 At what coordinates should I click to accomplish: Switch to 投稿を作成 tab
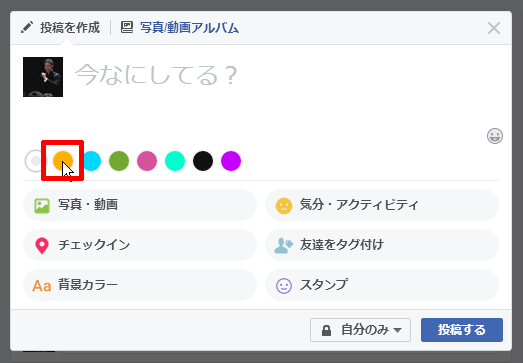[60, 27]
